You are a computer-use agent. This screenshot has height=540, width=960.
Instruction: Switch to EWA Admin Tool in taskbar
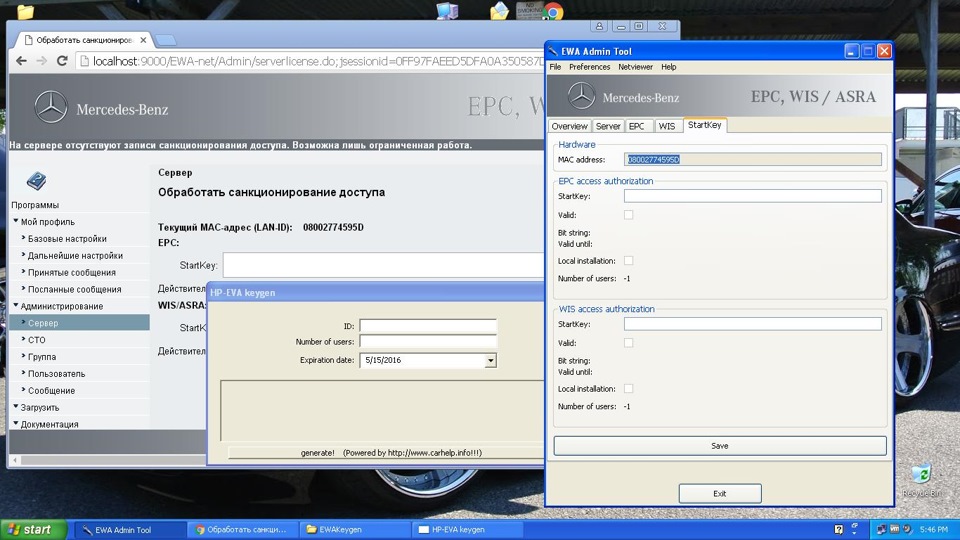coord(130,530)
